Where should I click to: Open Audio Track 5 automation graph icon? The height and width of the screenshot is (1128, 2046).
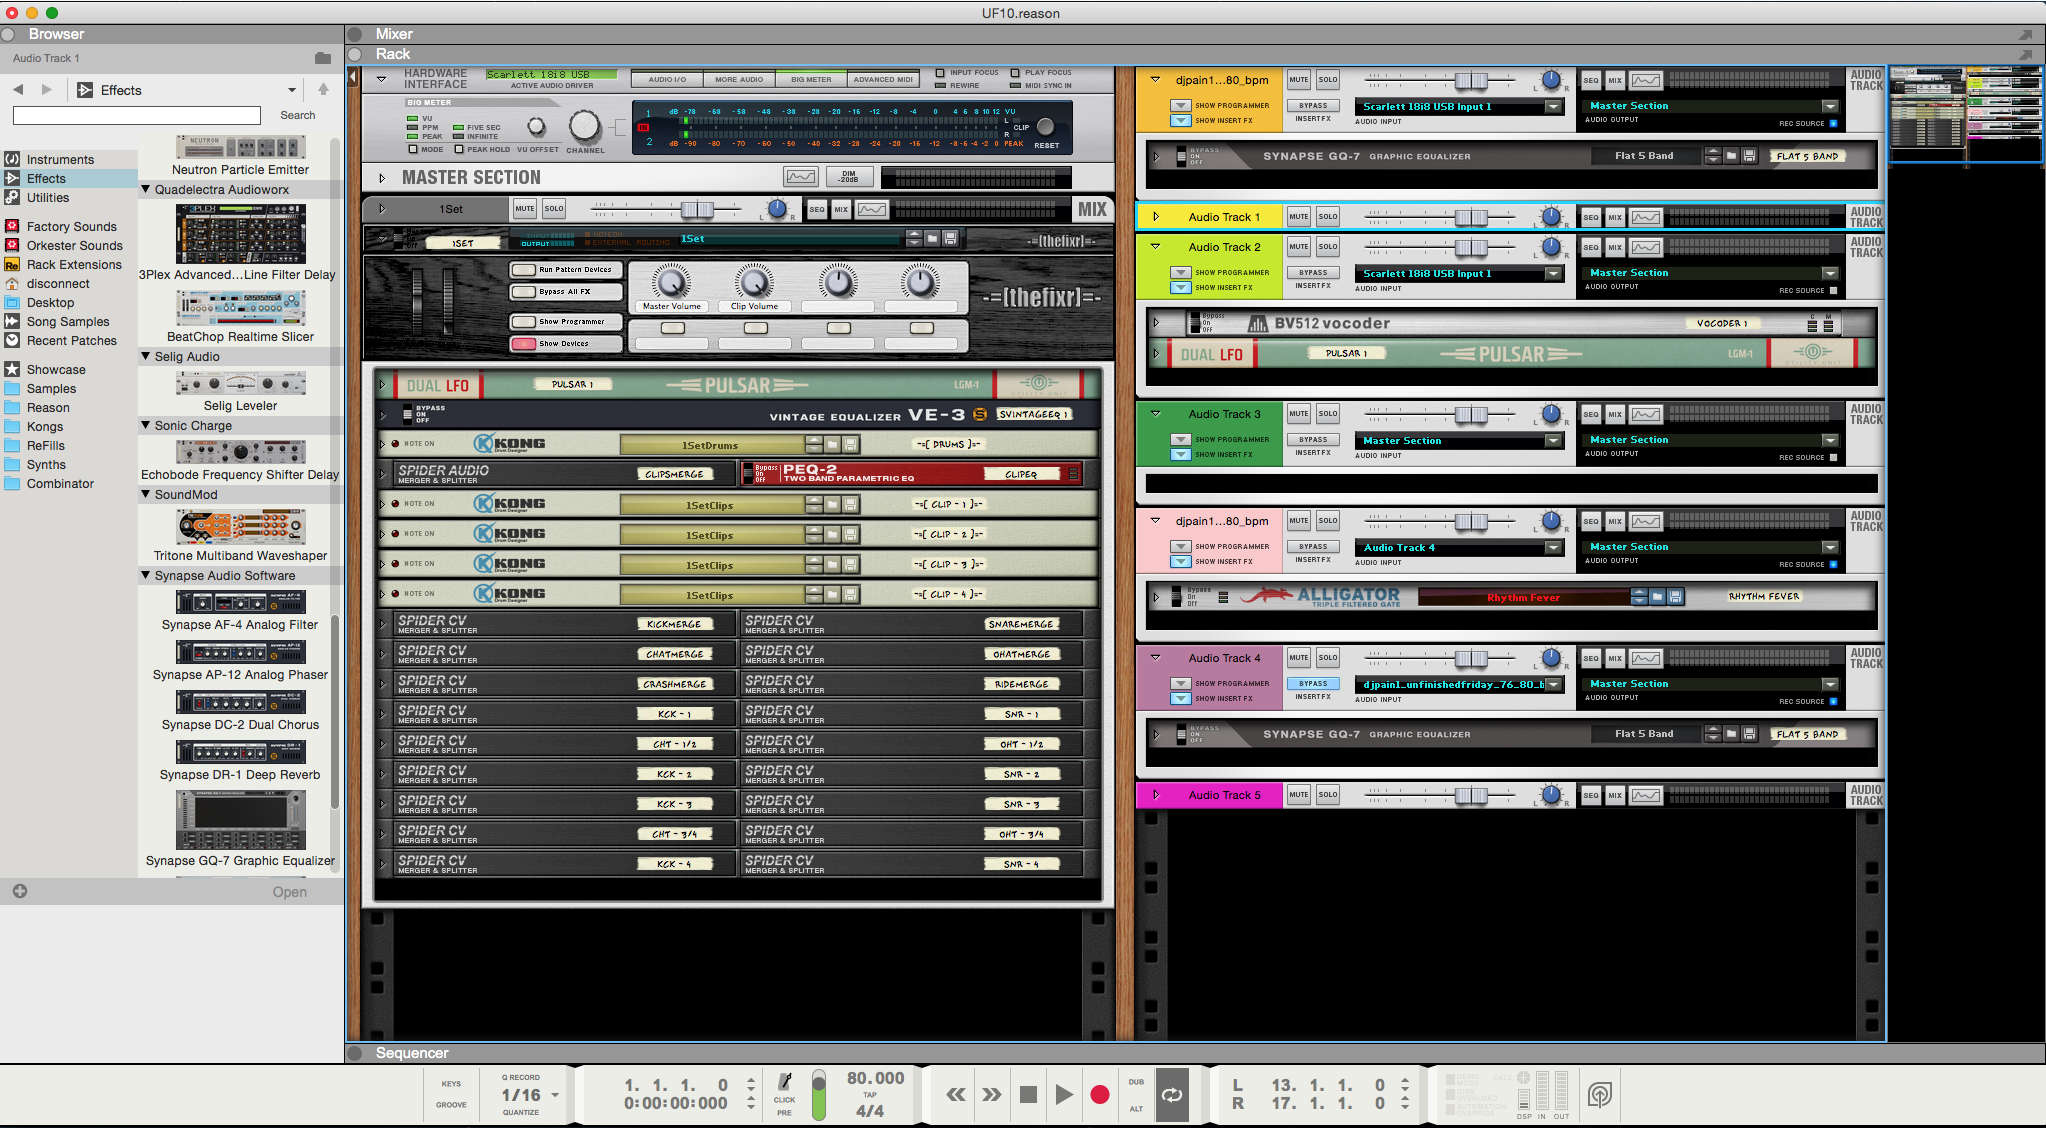(1646, 796)
